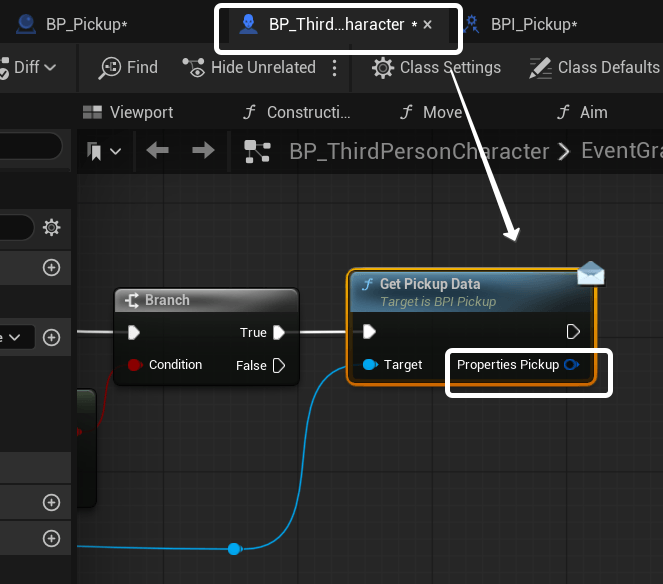
Task: Switch to the BPI_Pickup tab
Action: pyautogui.click(x=533, y=24)
